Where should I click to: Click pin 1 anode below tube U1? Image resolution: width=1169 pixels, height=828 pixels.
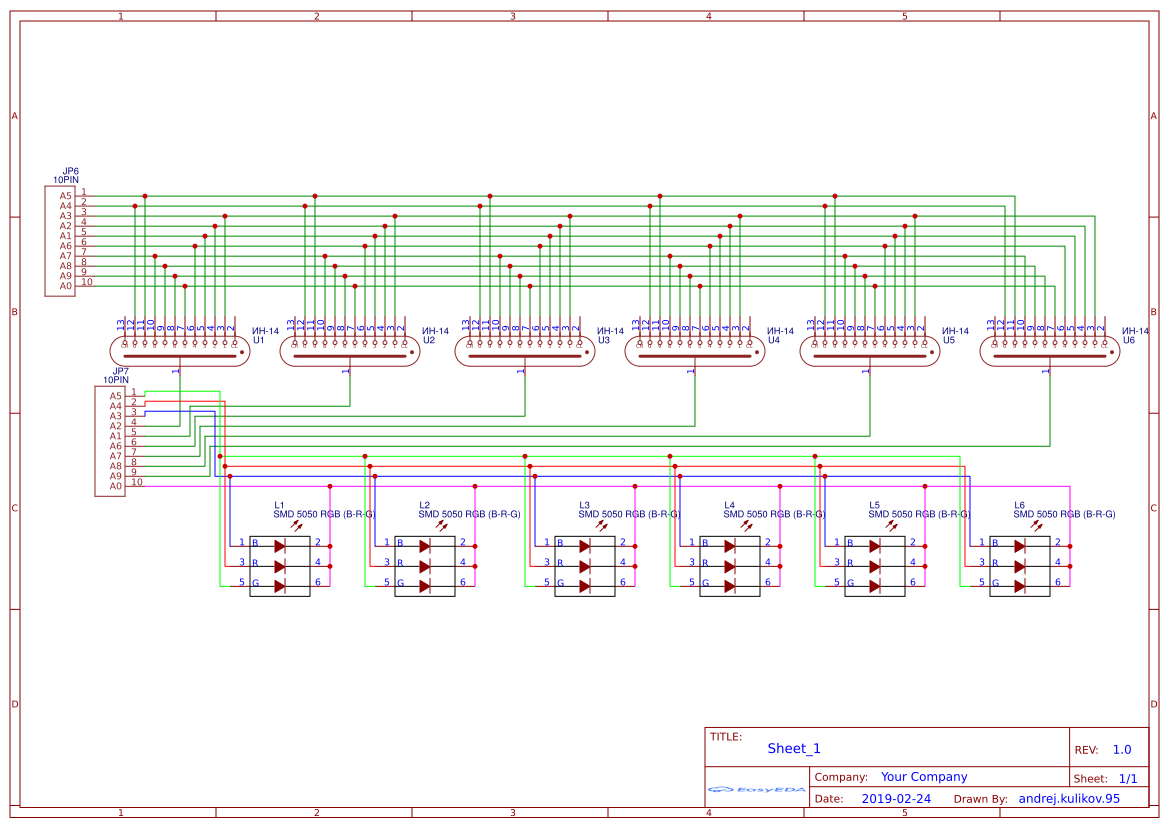176,370
